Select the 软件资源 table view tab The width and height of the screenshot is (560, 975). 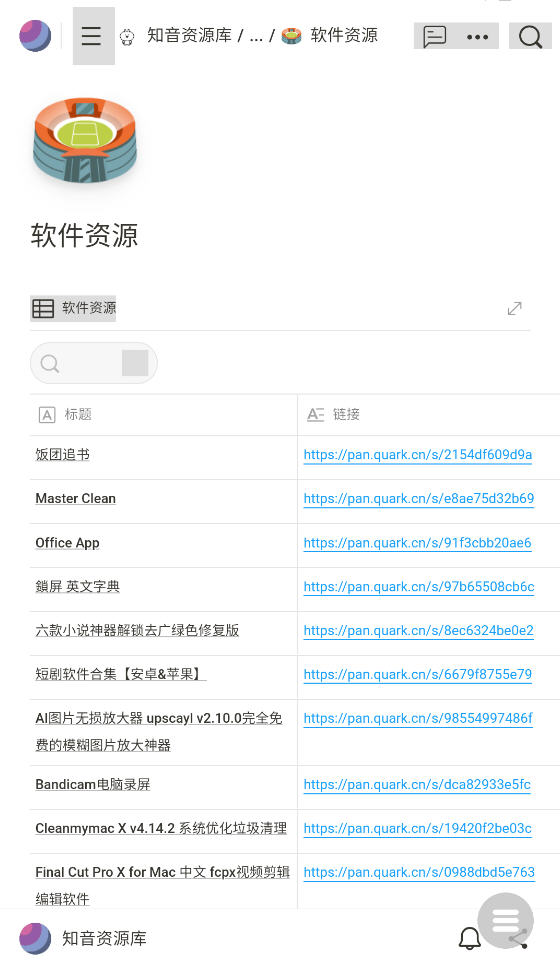pyautogui.click(x=73, y=308)
